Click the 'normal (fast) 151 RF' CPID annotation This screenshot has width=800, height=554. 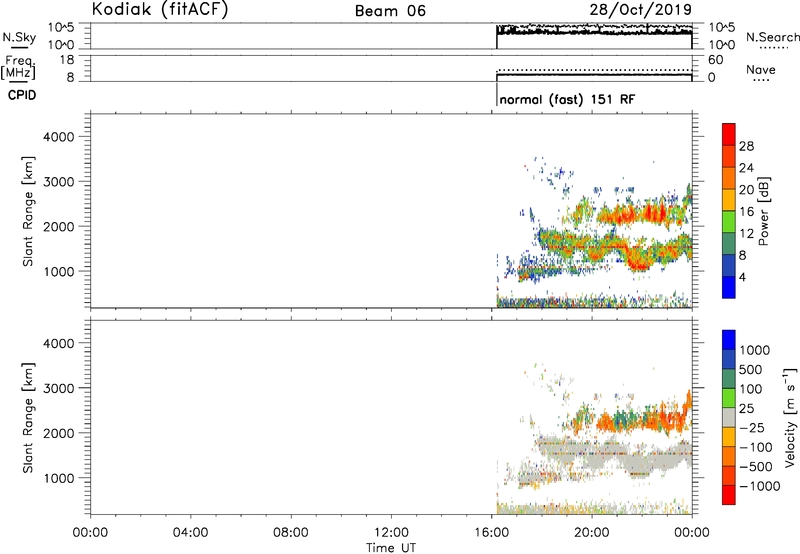point(568,99)
